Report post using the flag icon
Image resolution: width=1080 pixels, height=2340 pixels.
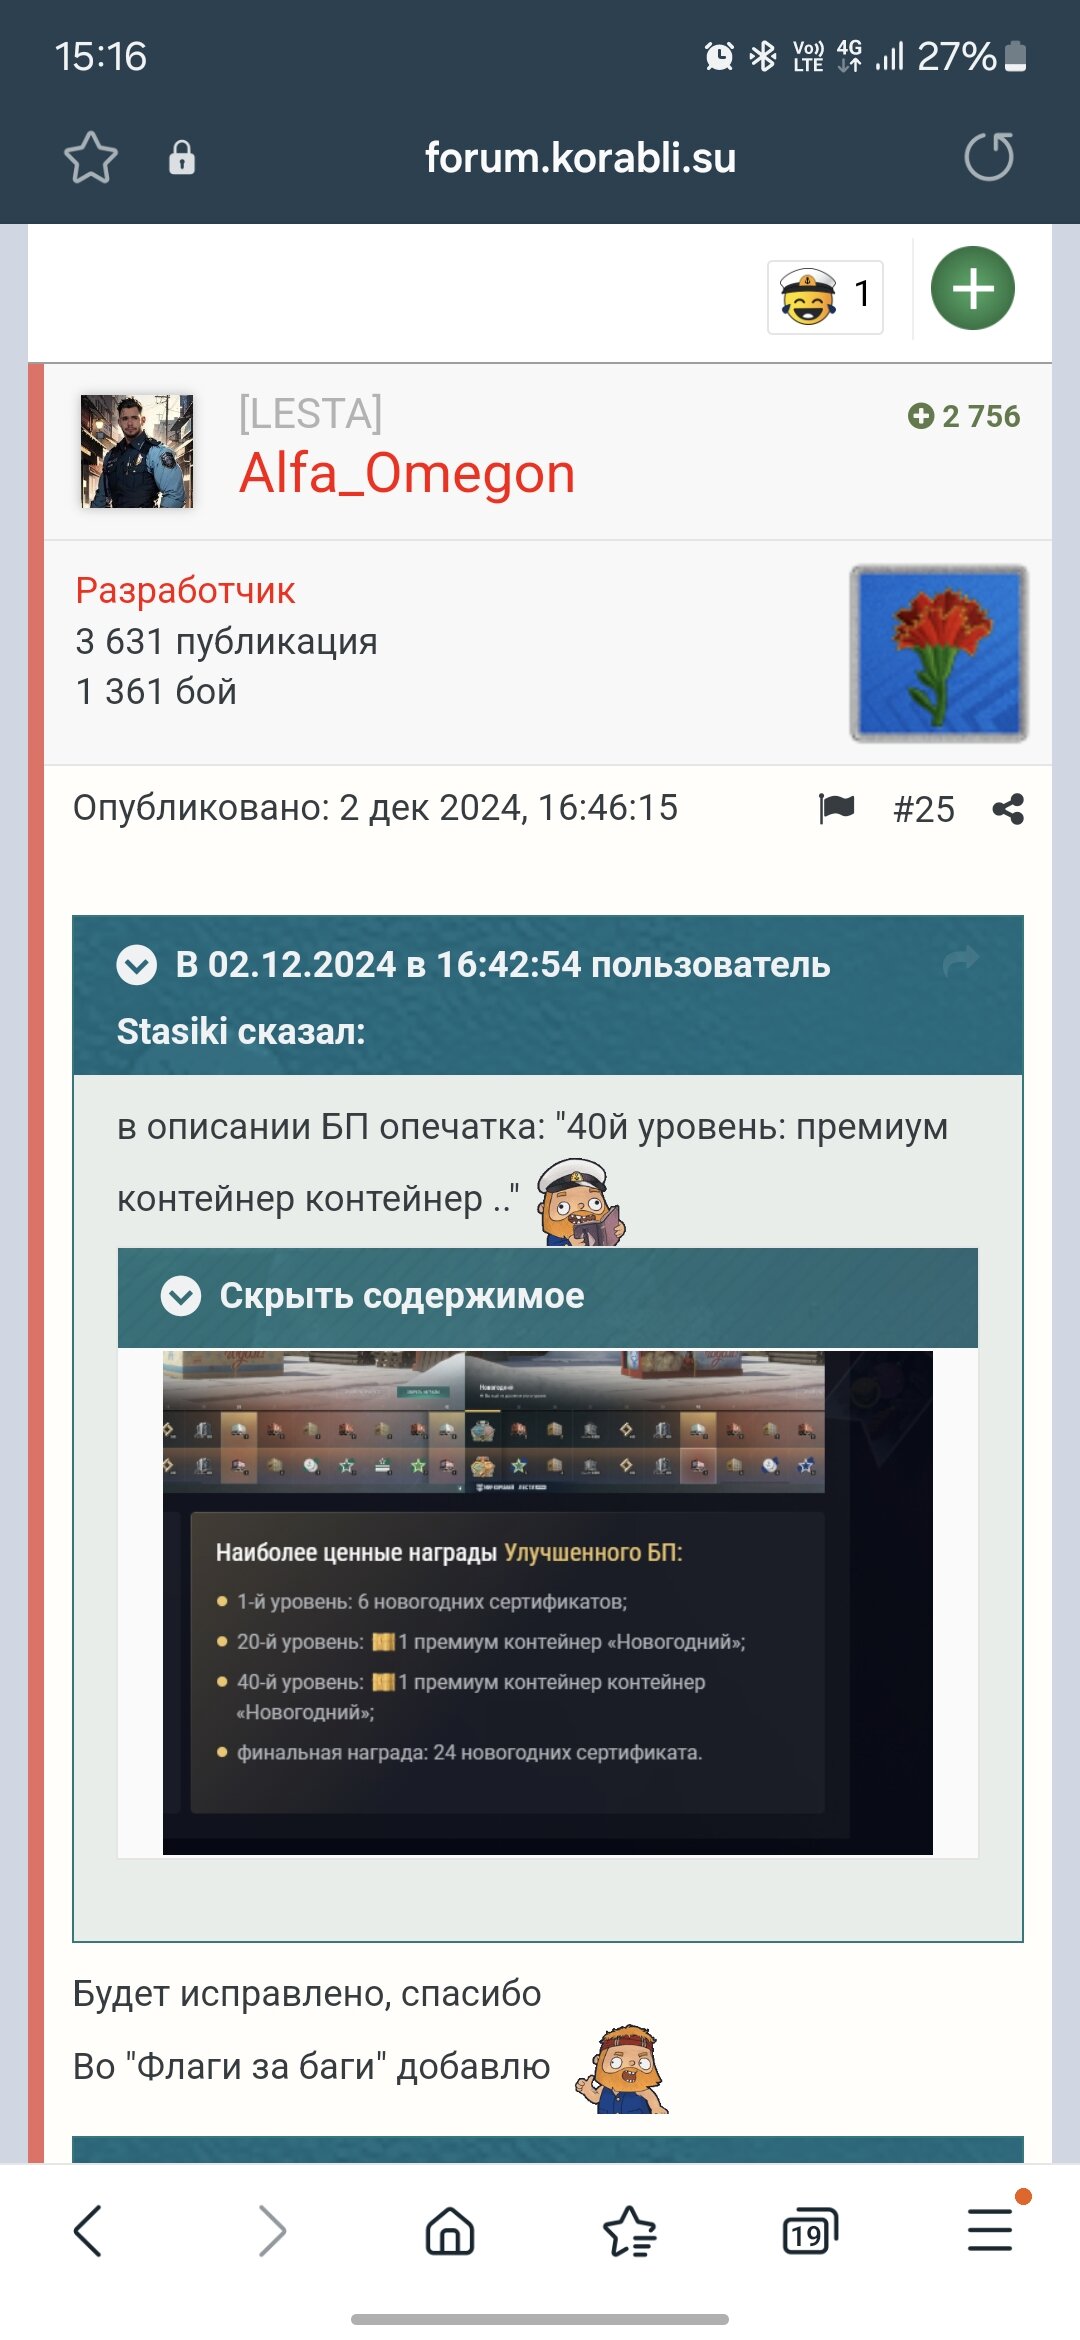(836, 808)
